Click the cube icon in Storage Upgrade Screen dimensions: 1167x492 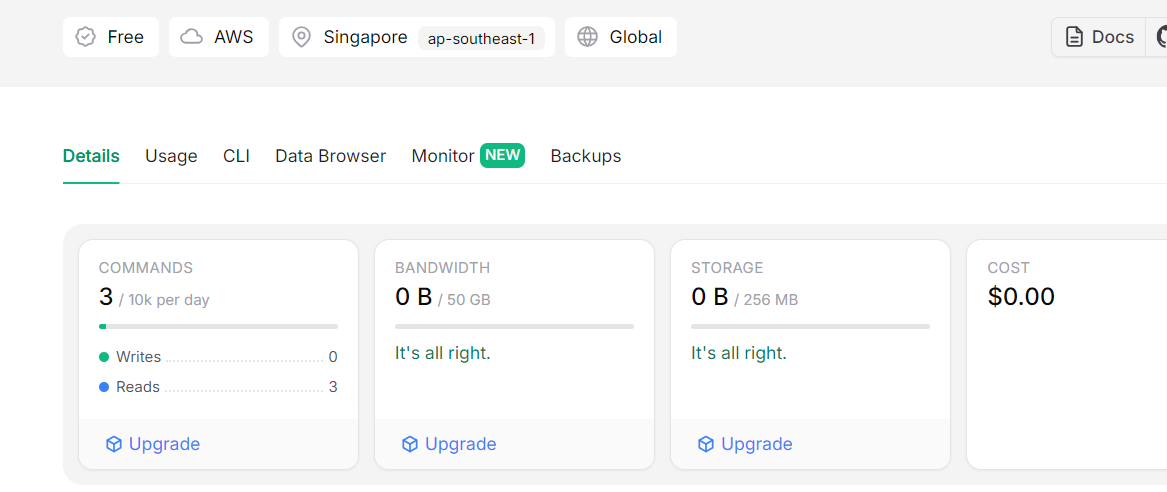tap(706, 444)
